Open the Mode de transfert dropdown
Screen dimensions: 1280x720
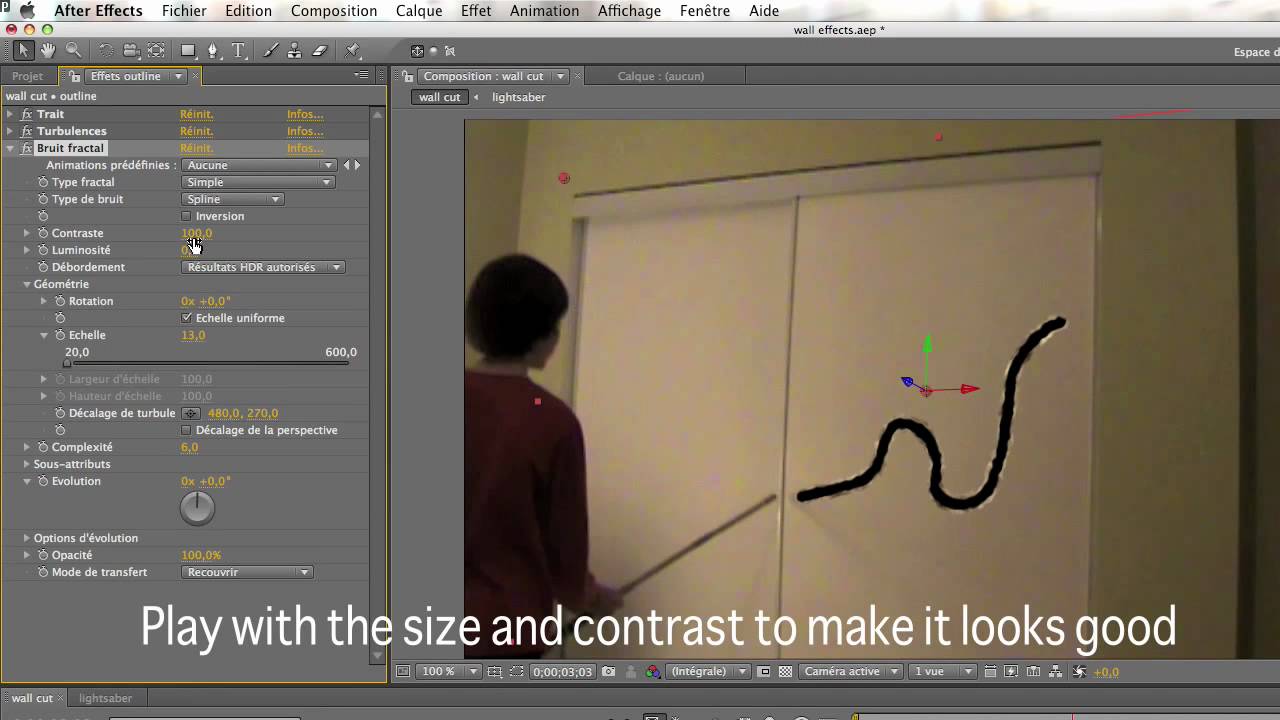248,572
